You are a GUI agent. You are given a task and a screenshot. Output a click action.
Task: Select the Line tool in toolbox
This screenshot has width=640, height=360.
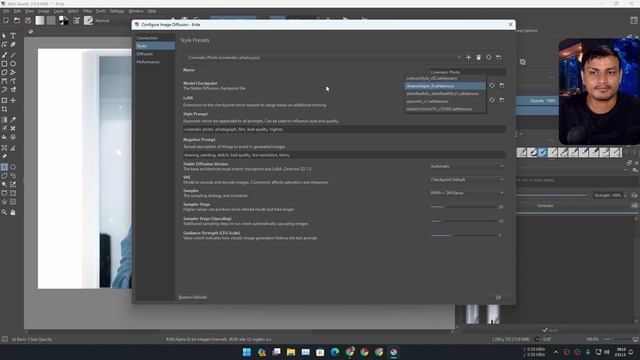[x=13, y=55]
